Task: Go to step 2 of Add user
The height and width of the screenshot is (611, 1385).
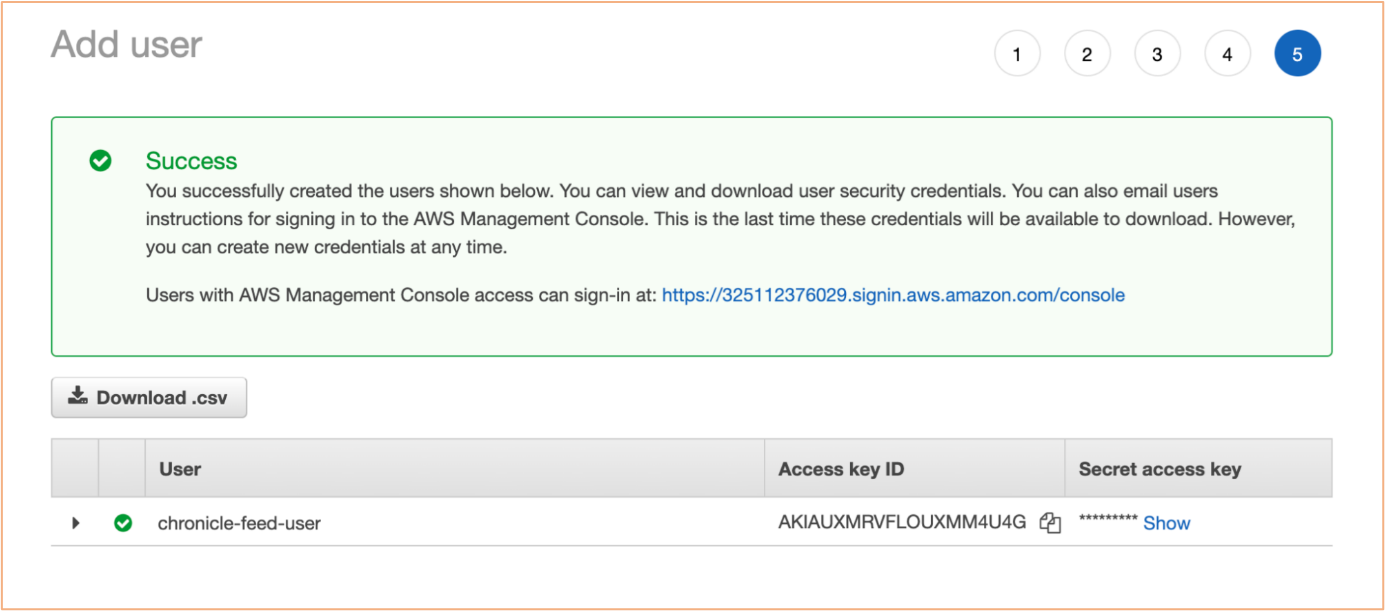Action: [1087, 54]
